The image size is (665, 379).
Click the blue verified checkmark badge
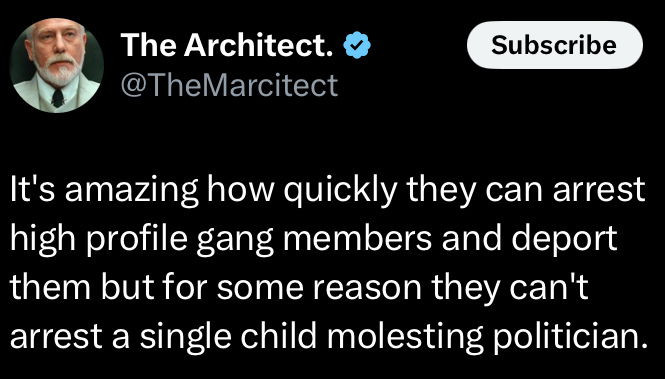pos(357,45)
